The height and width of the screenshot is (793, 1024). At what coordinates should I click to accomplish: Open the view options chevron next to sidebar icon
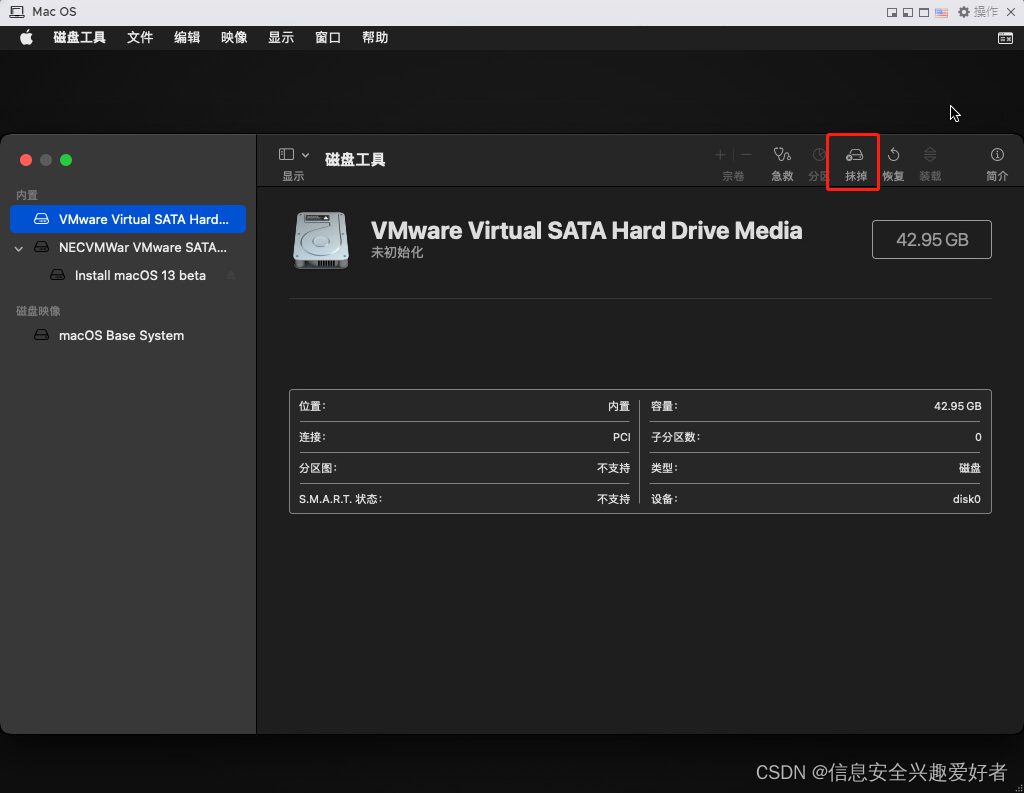[x=305, y=155]
